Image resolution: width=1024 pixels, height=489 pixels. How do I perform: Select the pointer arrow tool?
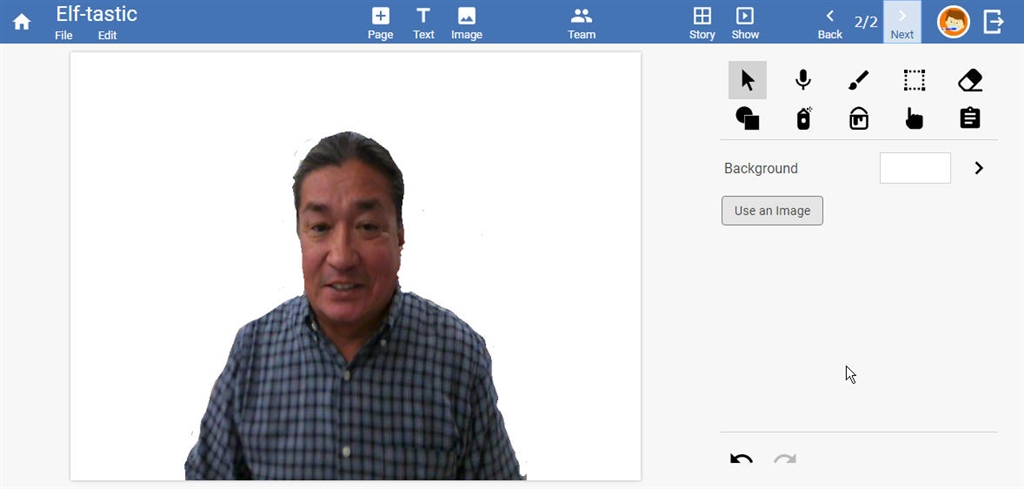(x=748, y=80)
